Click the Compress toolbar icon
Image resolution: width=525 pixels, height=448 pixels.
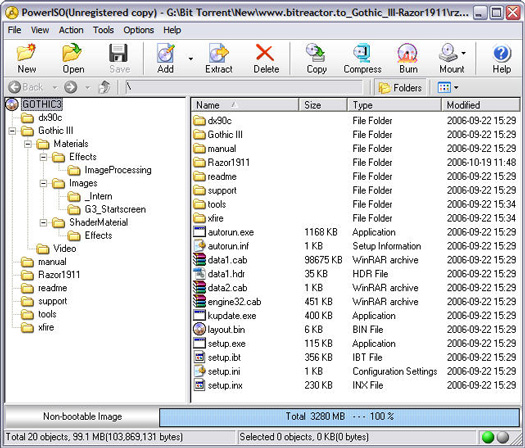click(362, 53)
